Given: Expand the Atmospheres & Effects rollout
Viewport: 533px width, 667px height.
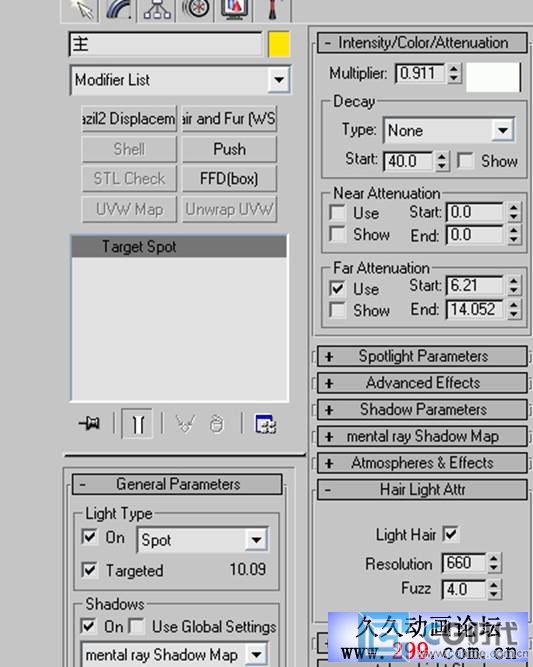Looking at the screenshot, I should pyautogui.click(x=422, y=463).
